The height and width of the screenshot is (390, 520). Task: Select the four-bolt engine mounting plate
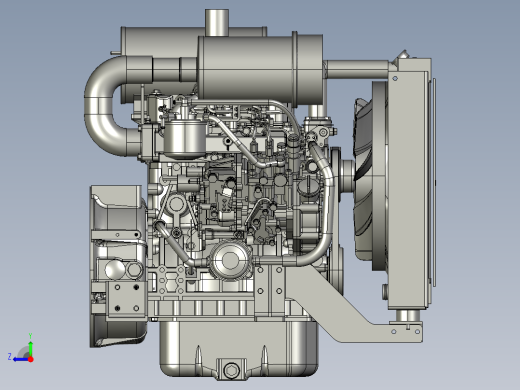point(127,300)
